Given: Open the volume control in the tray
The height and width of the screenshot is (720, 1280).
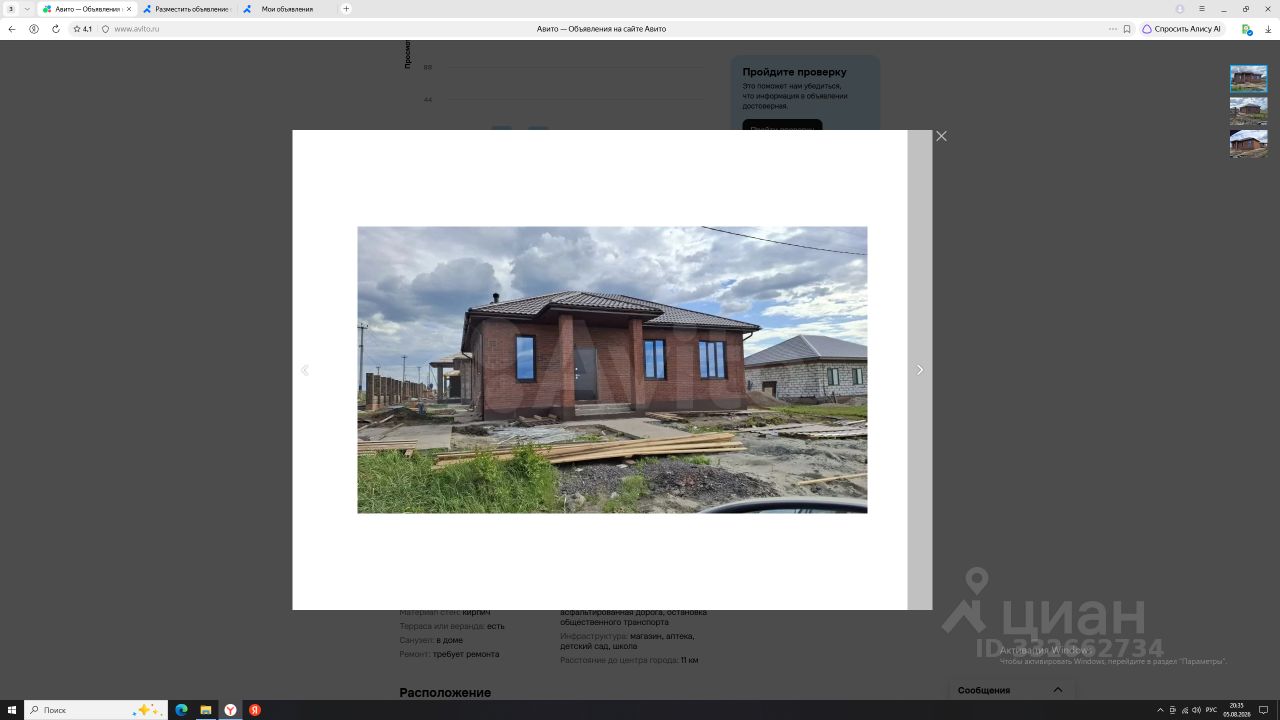Looking at the screenshot, I should 1196,710.
